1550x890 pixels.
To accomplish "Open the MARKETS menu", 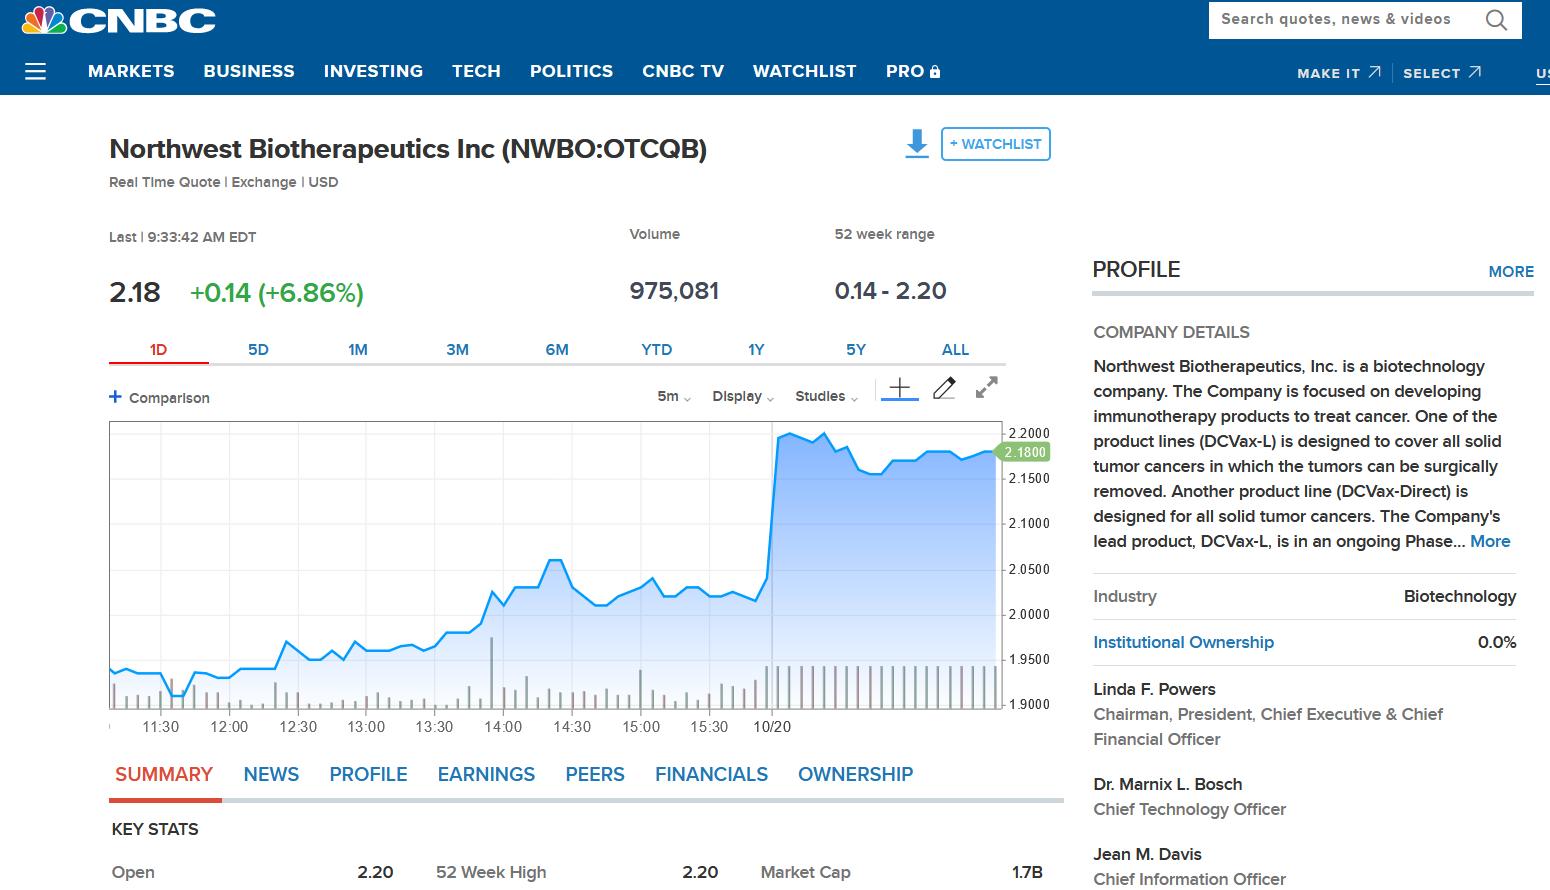I will tap(131, 71).
